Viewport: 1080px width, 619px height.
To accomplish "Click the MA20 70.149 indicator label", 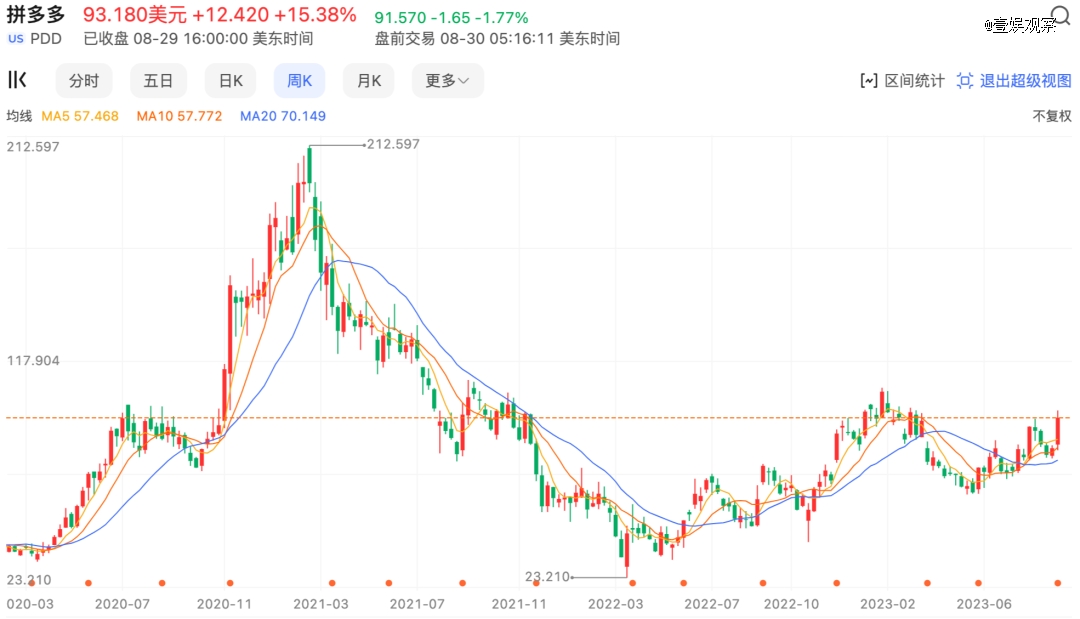I will coord(283,116).
